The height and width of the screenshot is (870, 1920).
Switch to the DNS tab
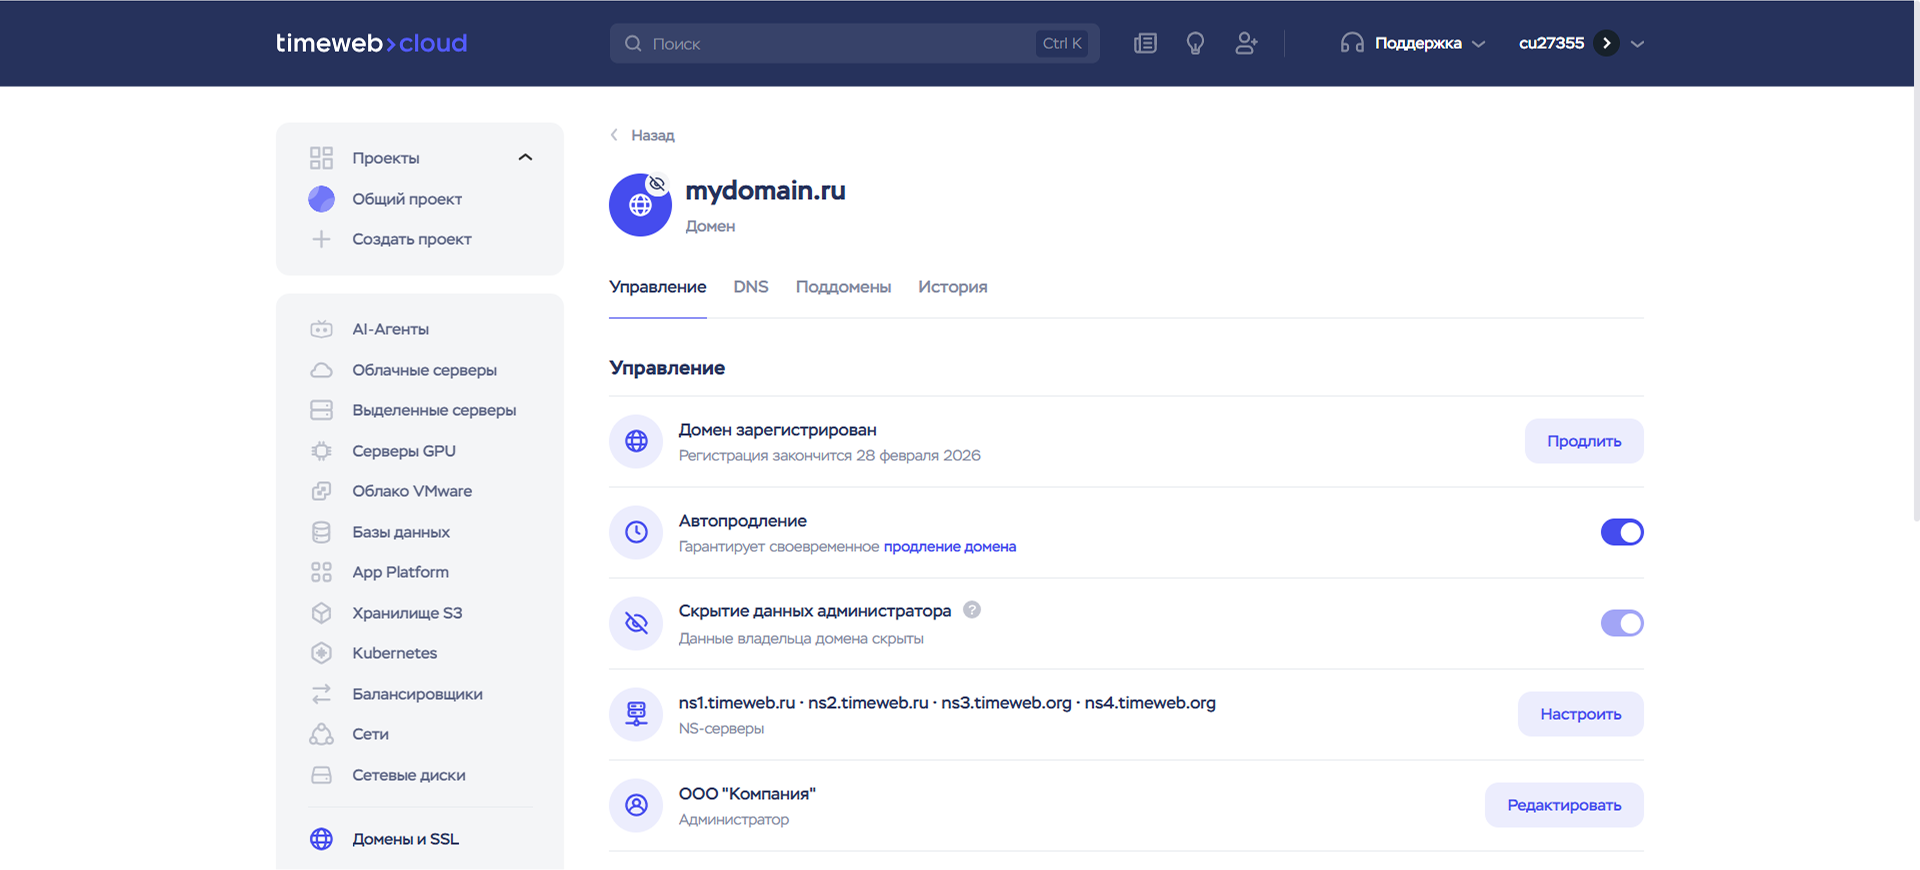pyautogui.click(x=750, y=287)
